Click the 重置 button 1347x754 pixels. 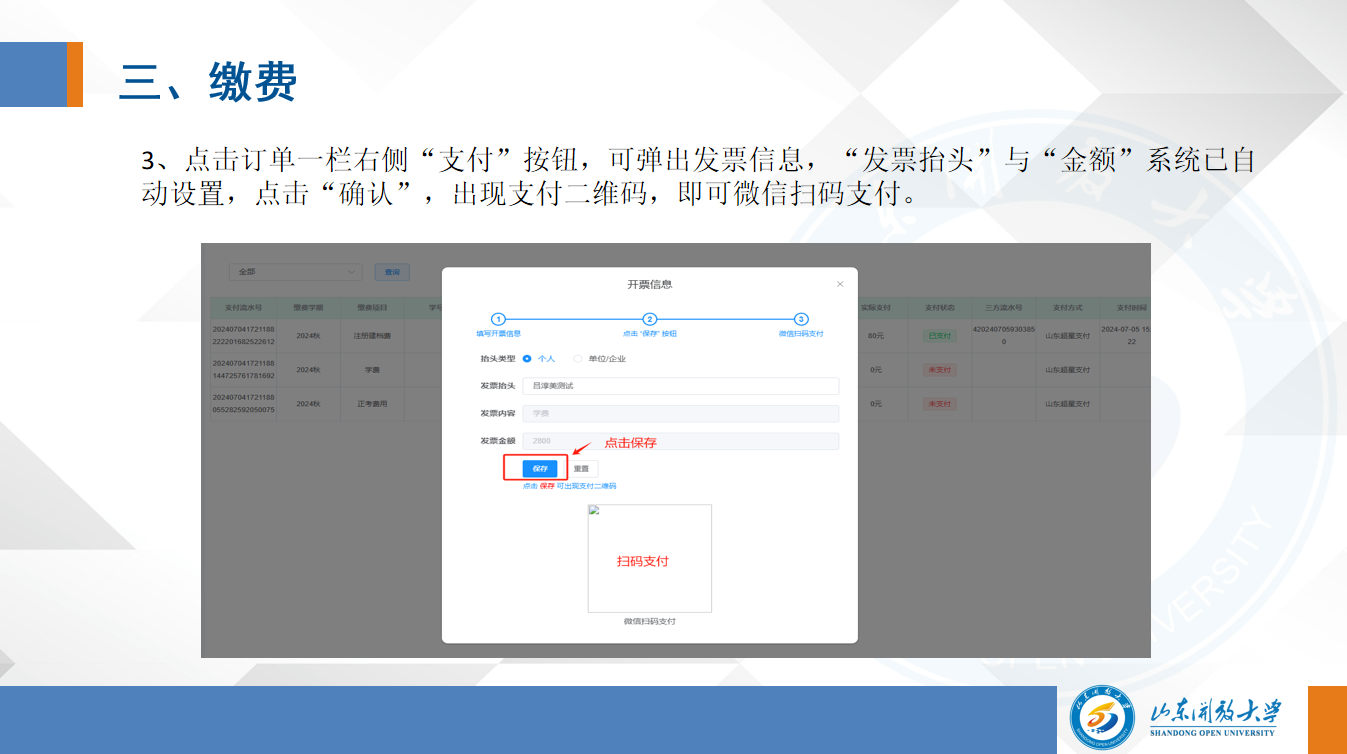[581, 468]
